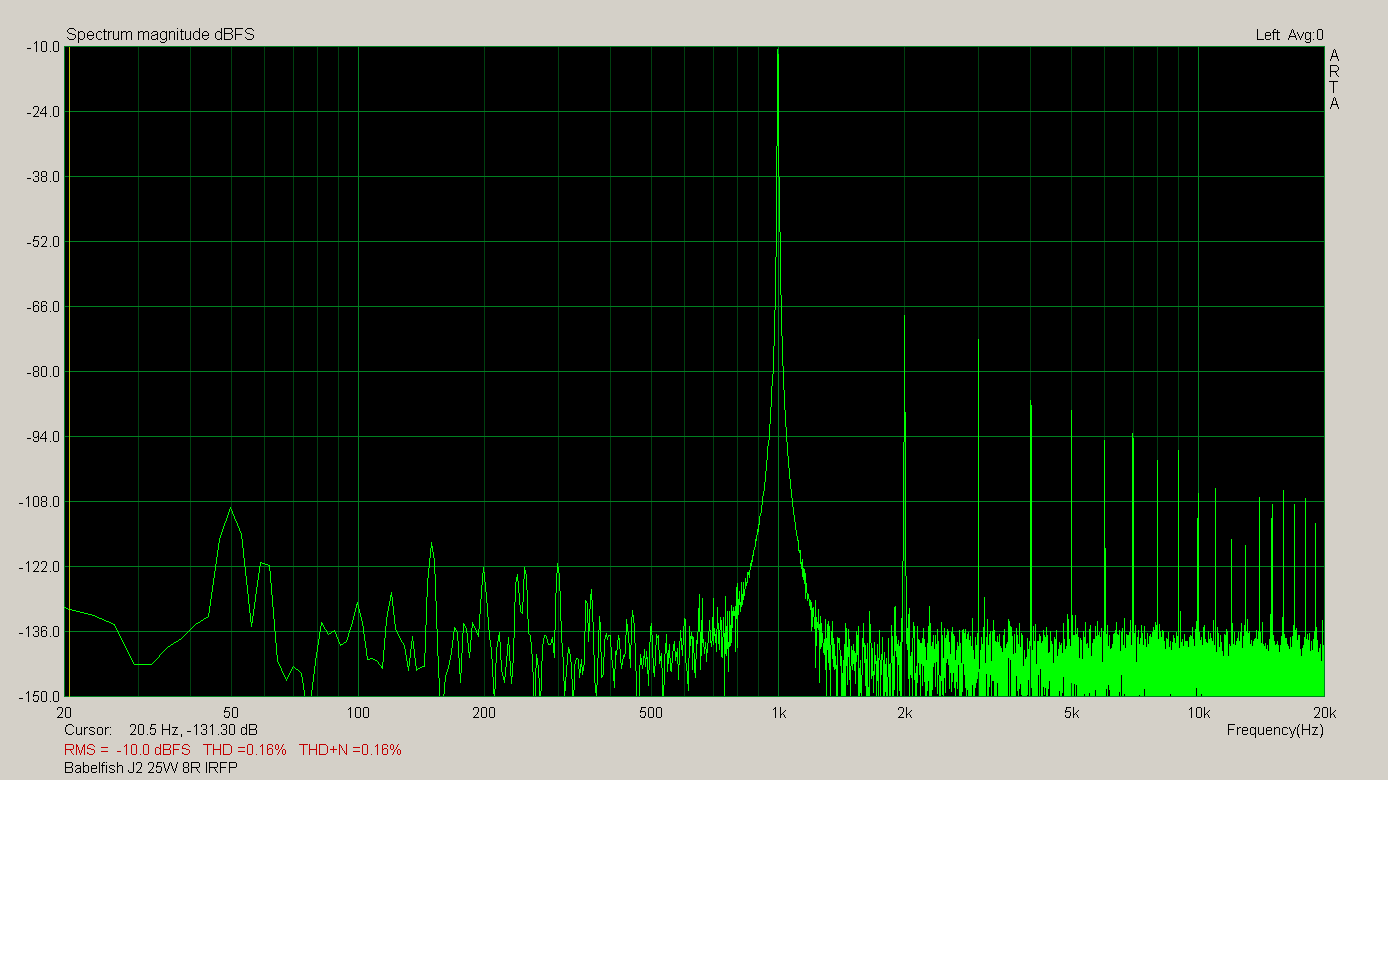The image size is (1388, 960).
Task: Click the 'RMS = -10.0 dBFS' value
Action: coord(127,749)
